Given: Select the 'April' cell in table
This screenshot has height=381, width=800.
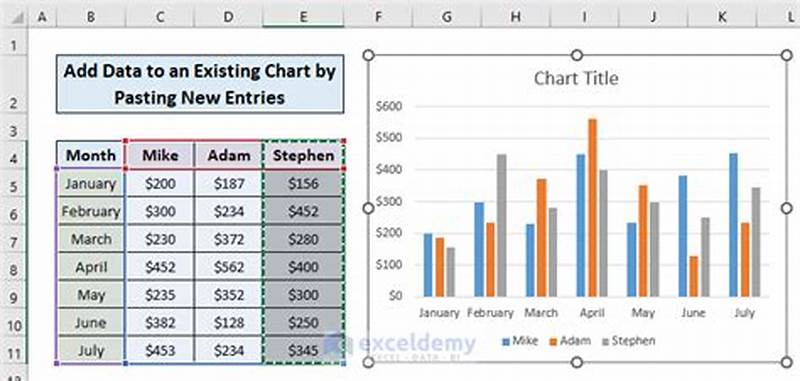Looking at the screenshot, I should pos(91,267).
